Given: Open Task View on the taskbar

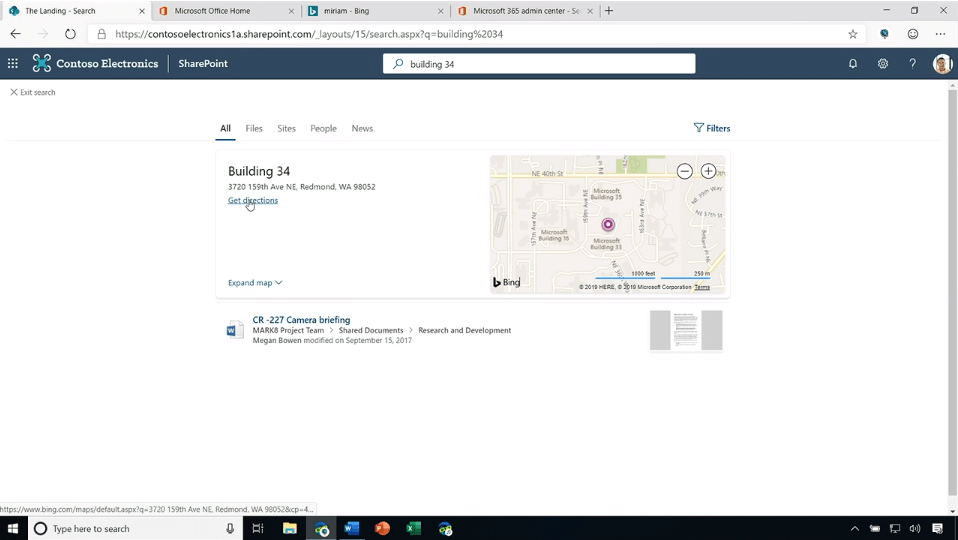Looking at the screenshot, I should point(258,528).
